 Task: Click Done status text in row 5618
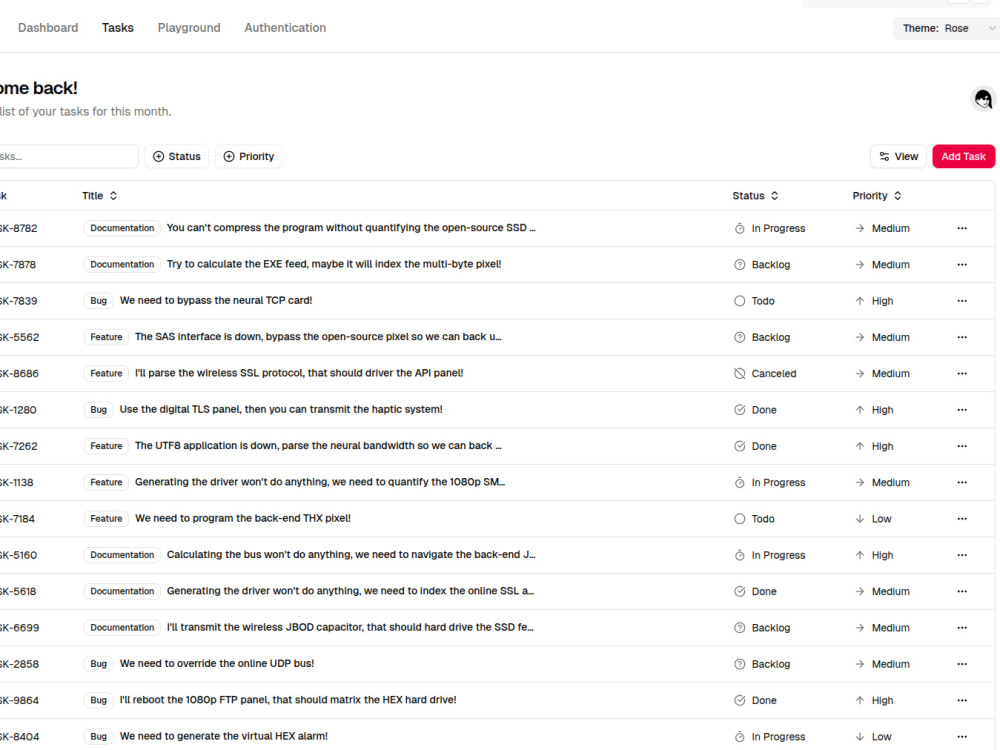click(x=764, y=592)
